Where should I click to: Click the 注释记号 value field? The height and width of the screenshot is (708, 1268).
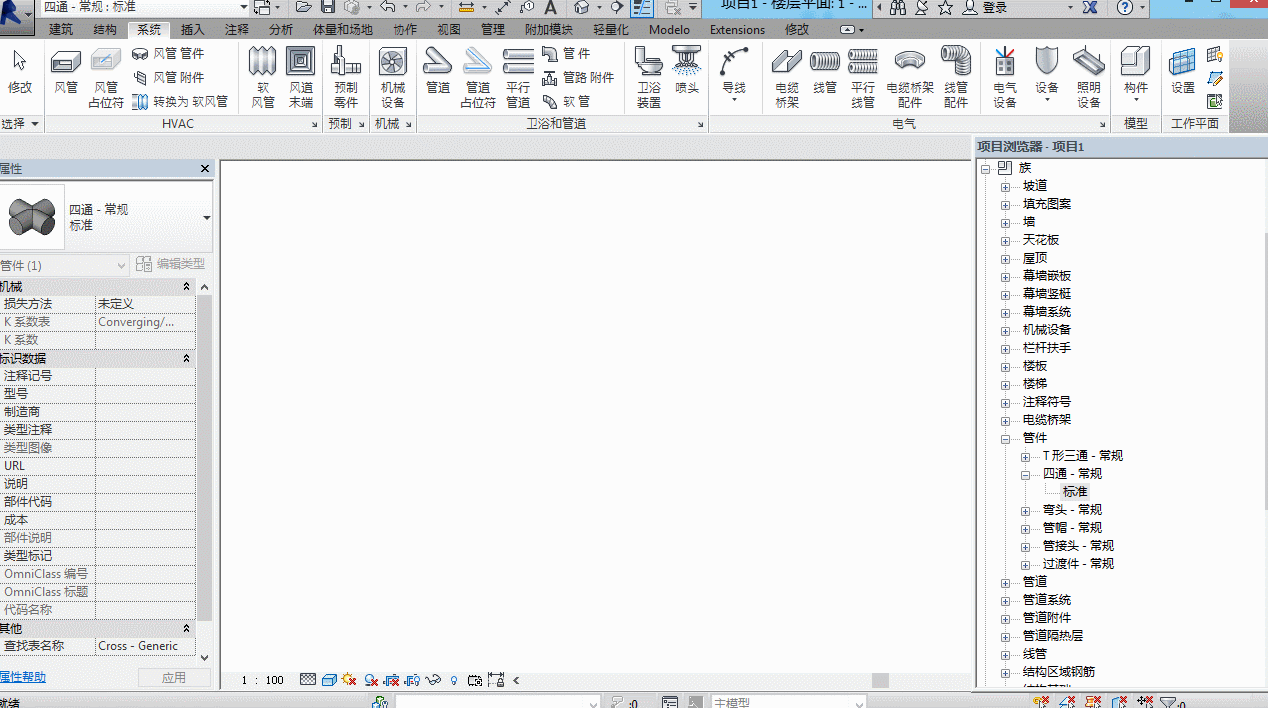pos(145,376)
